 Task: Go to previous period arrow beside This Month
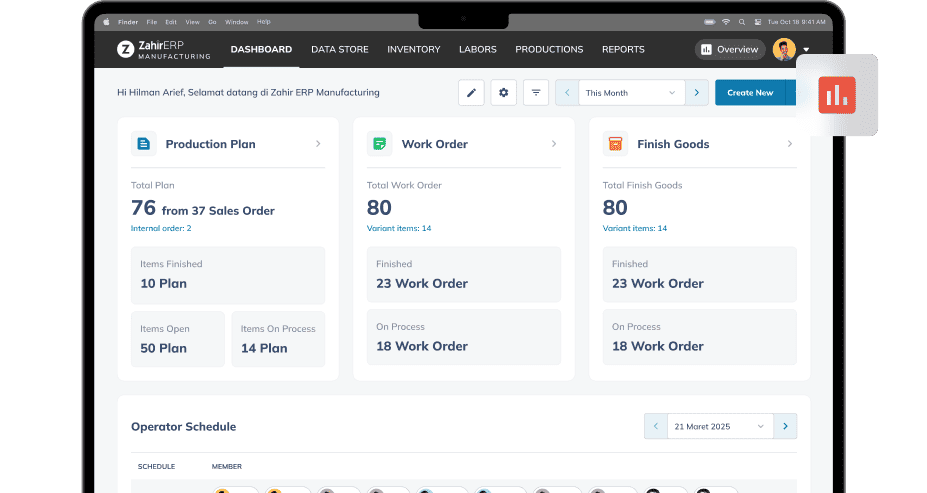567,93
